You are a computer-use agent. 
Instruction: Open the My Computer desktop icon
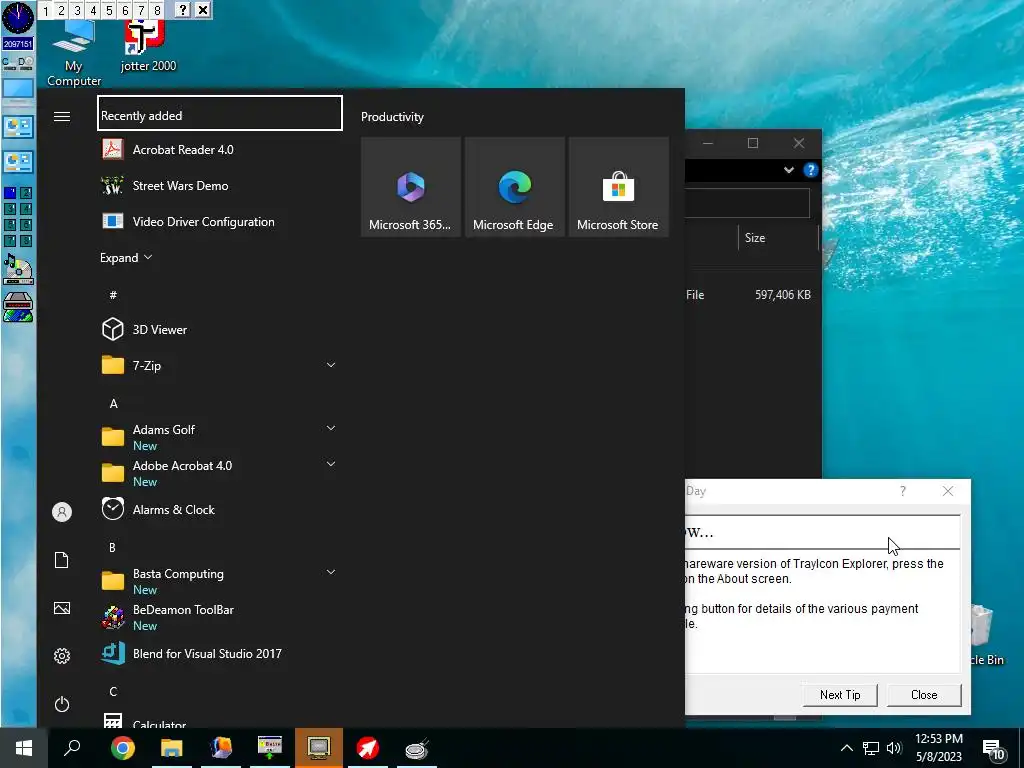tap(74, 54)
